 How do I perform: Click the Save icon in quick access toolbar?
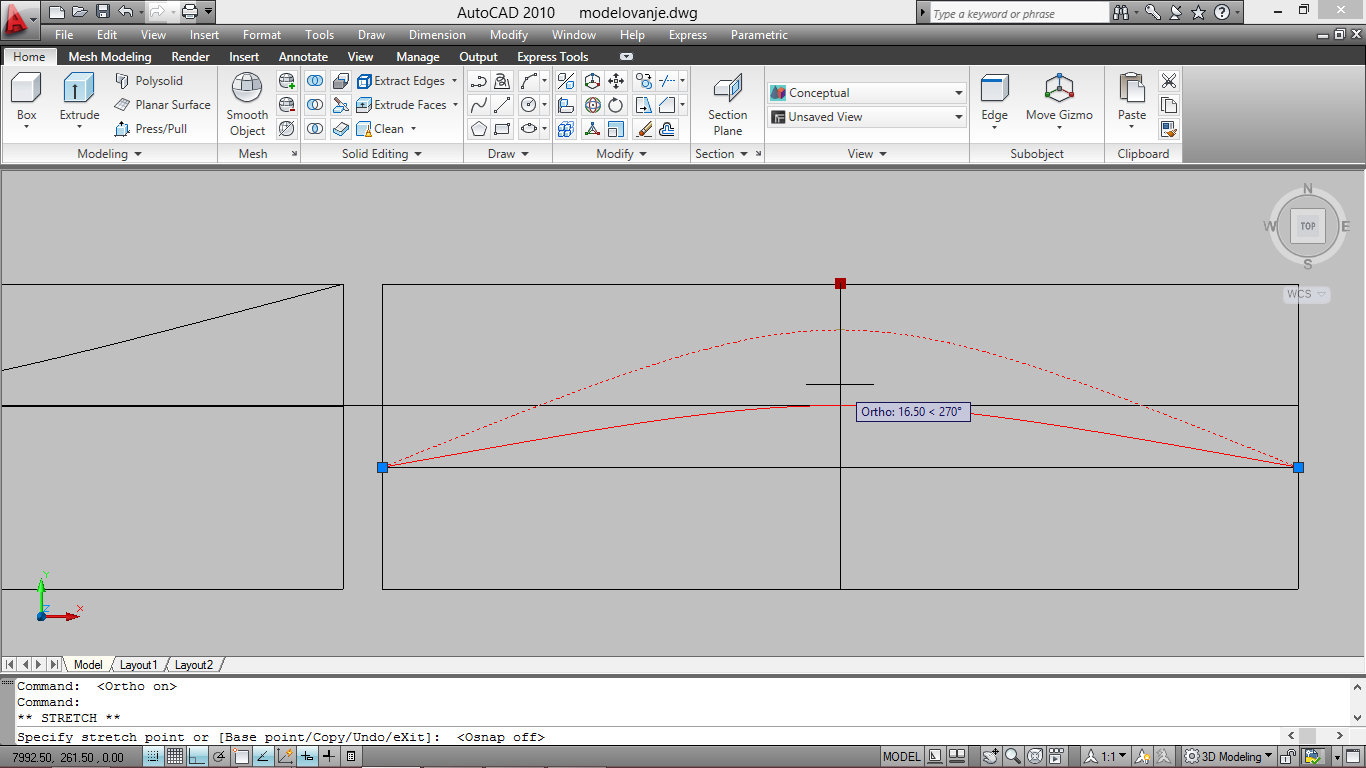tap(103, 12)
